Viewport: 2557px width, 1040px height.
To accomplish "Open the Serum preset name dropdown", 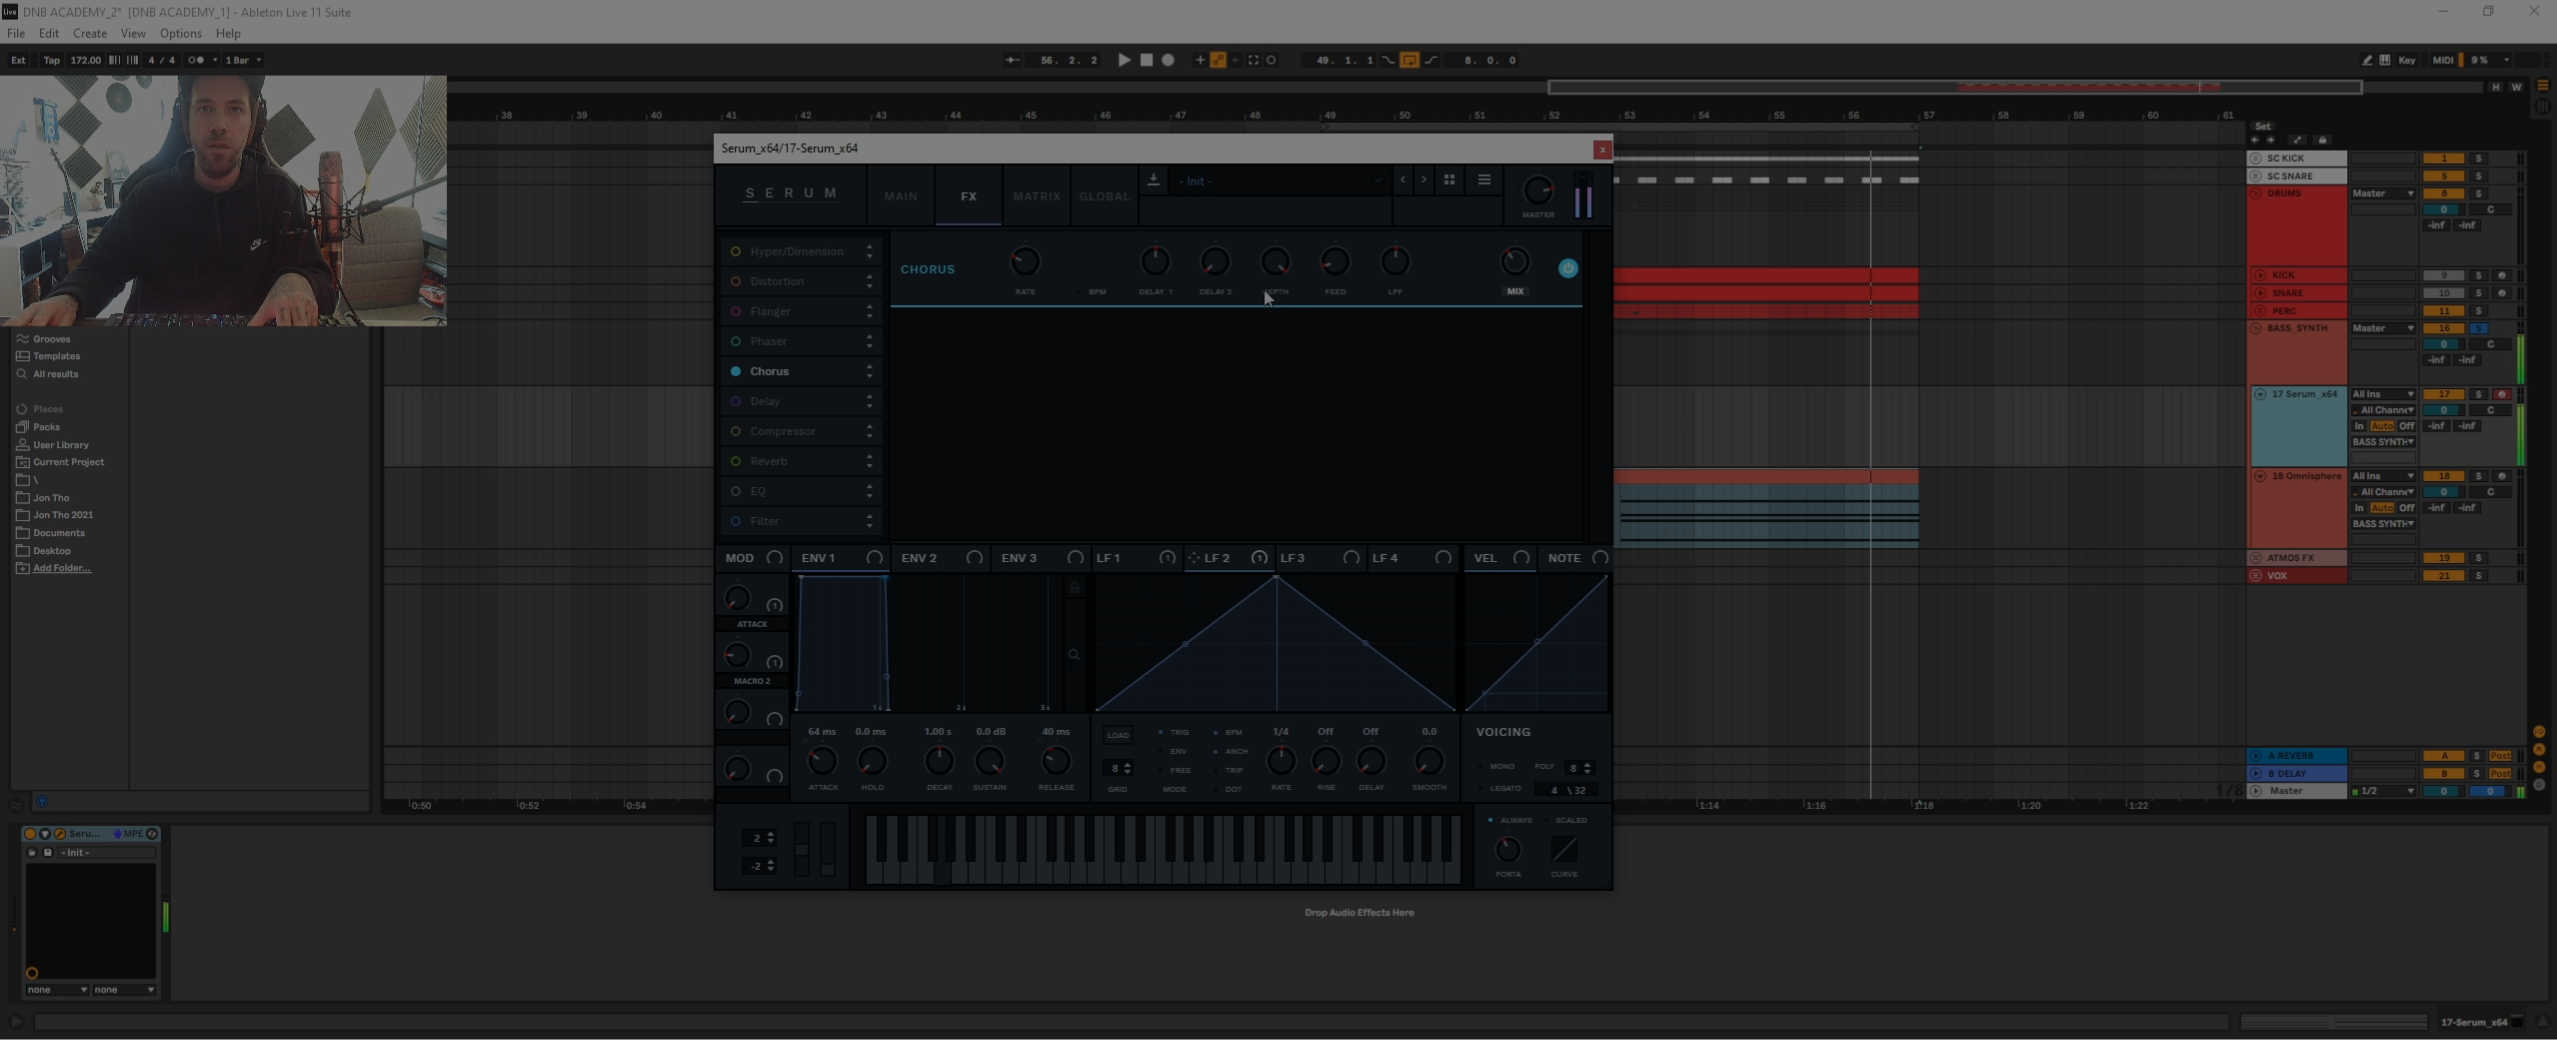I will 1280,181.
